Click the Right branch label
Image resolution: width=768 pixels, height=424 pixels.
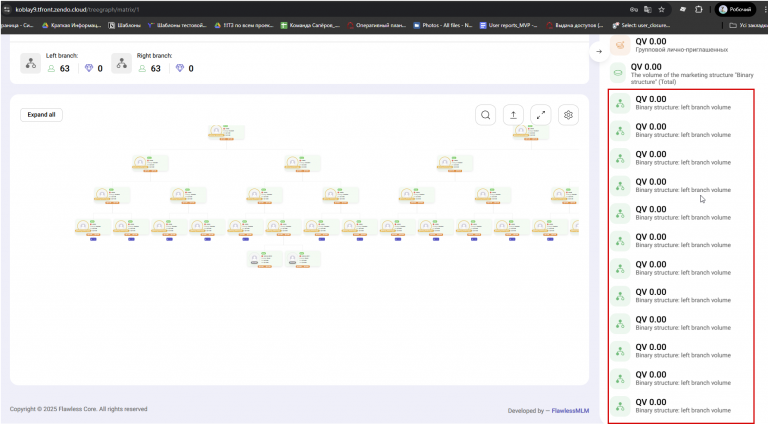[x=154, y=56]
